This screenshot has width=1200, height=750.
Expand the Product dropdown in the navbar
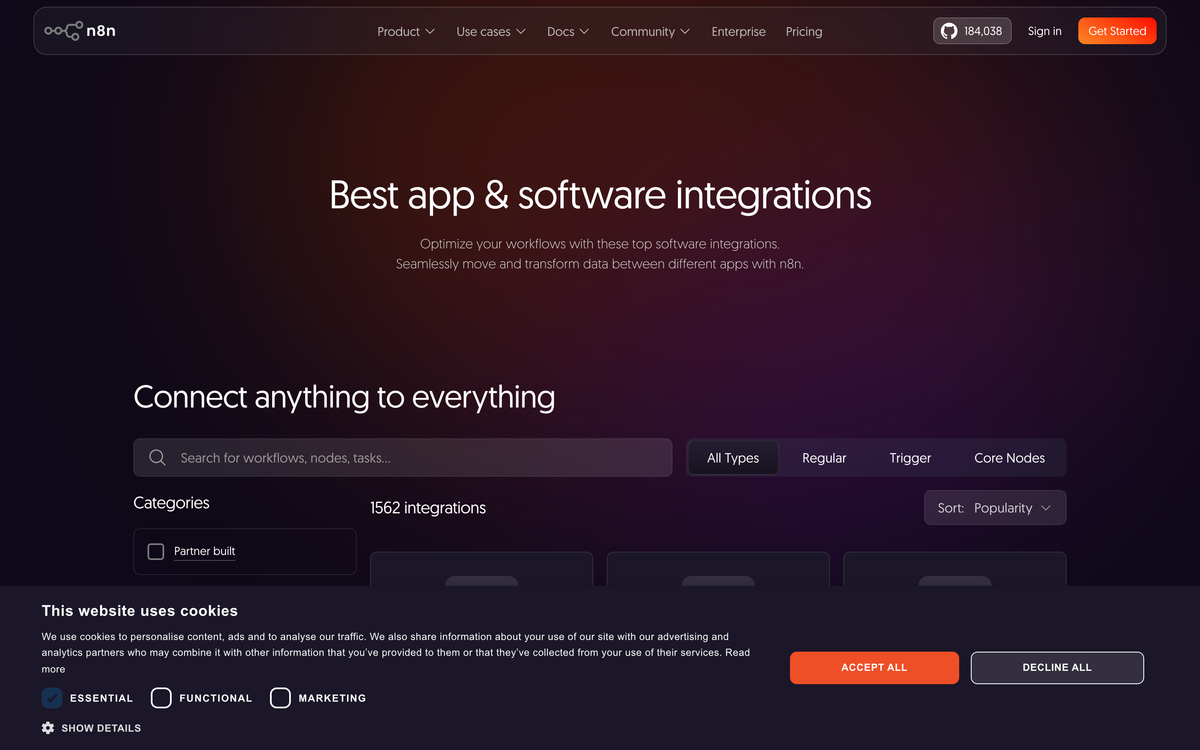pos(405,31)
